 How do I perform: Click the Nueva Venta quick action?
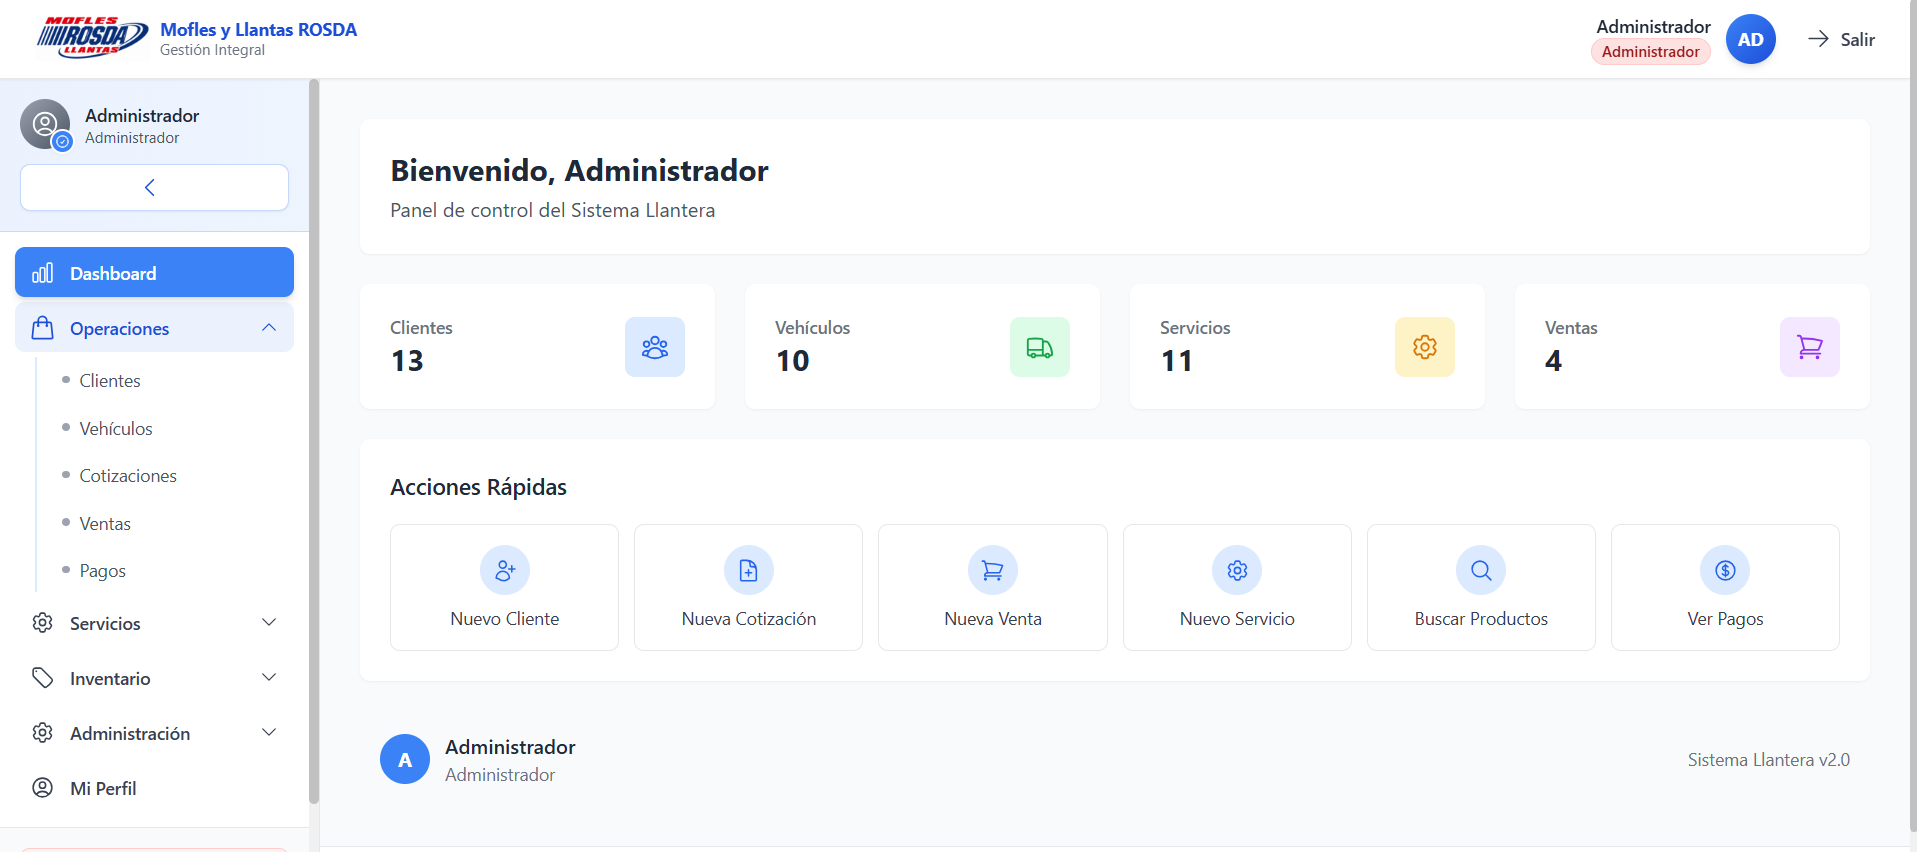[x=993, y=587]
